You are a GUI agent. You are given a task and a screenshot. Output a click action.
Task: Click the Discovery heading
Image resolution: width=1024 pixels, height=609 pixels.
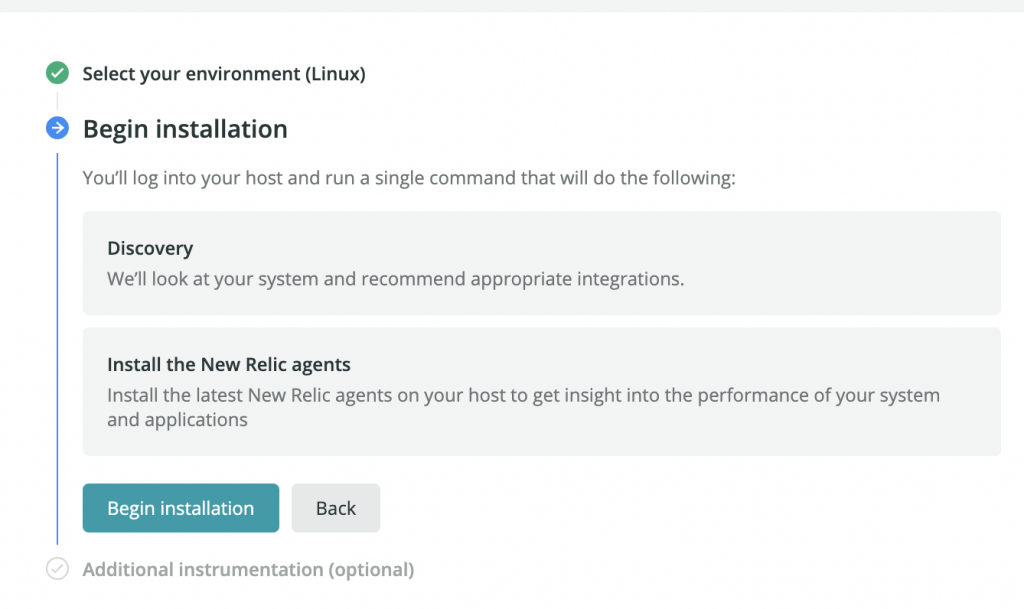pos(150,248)
